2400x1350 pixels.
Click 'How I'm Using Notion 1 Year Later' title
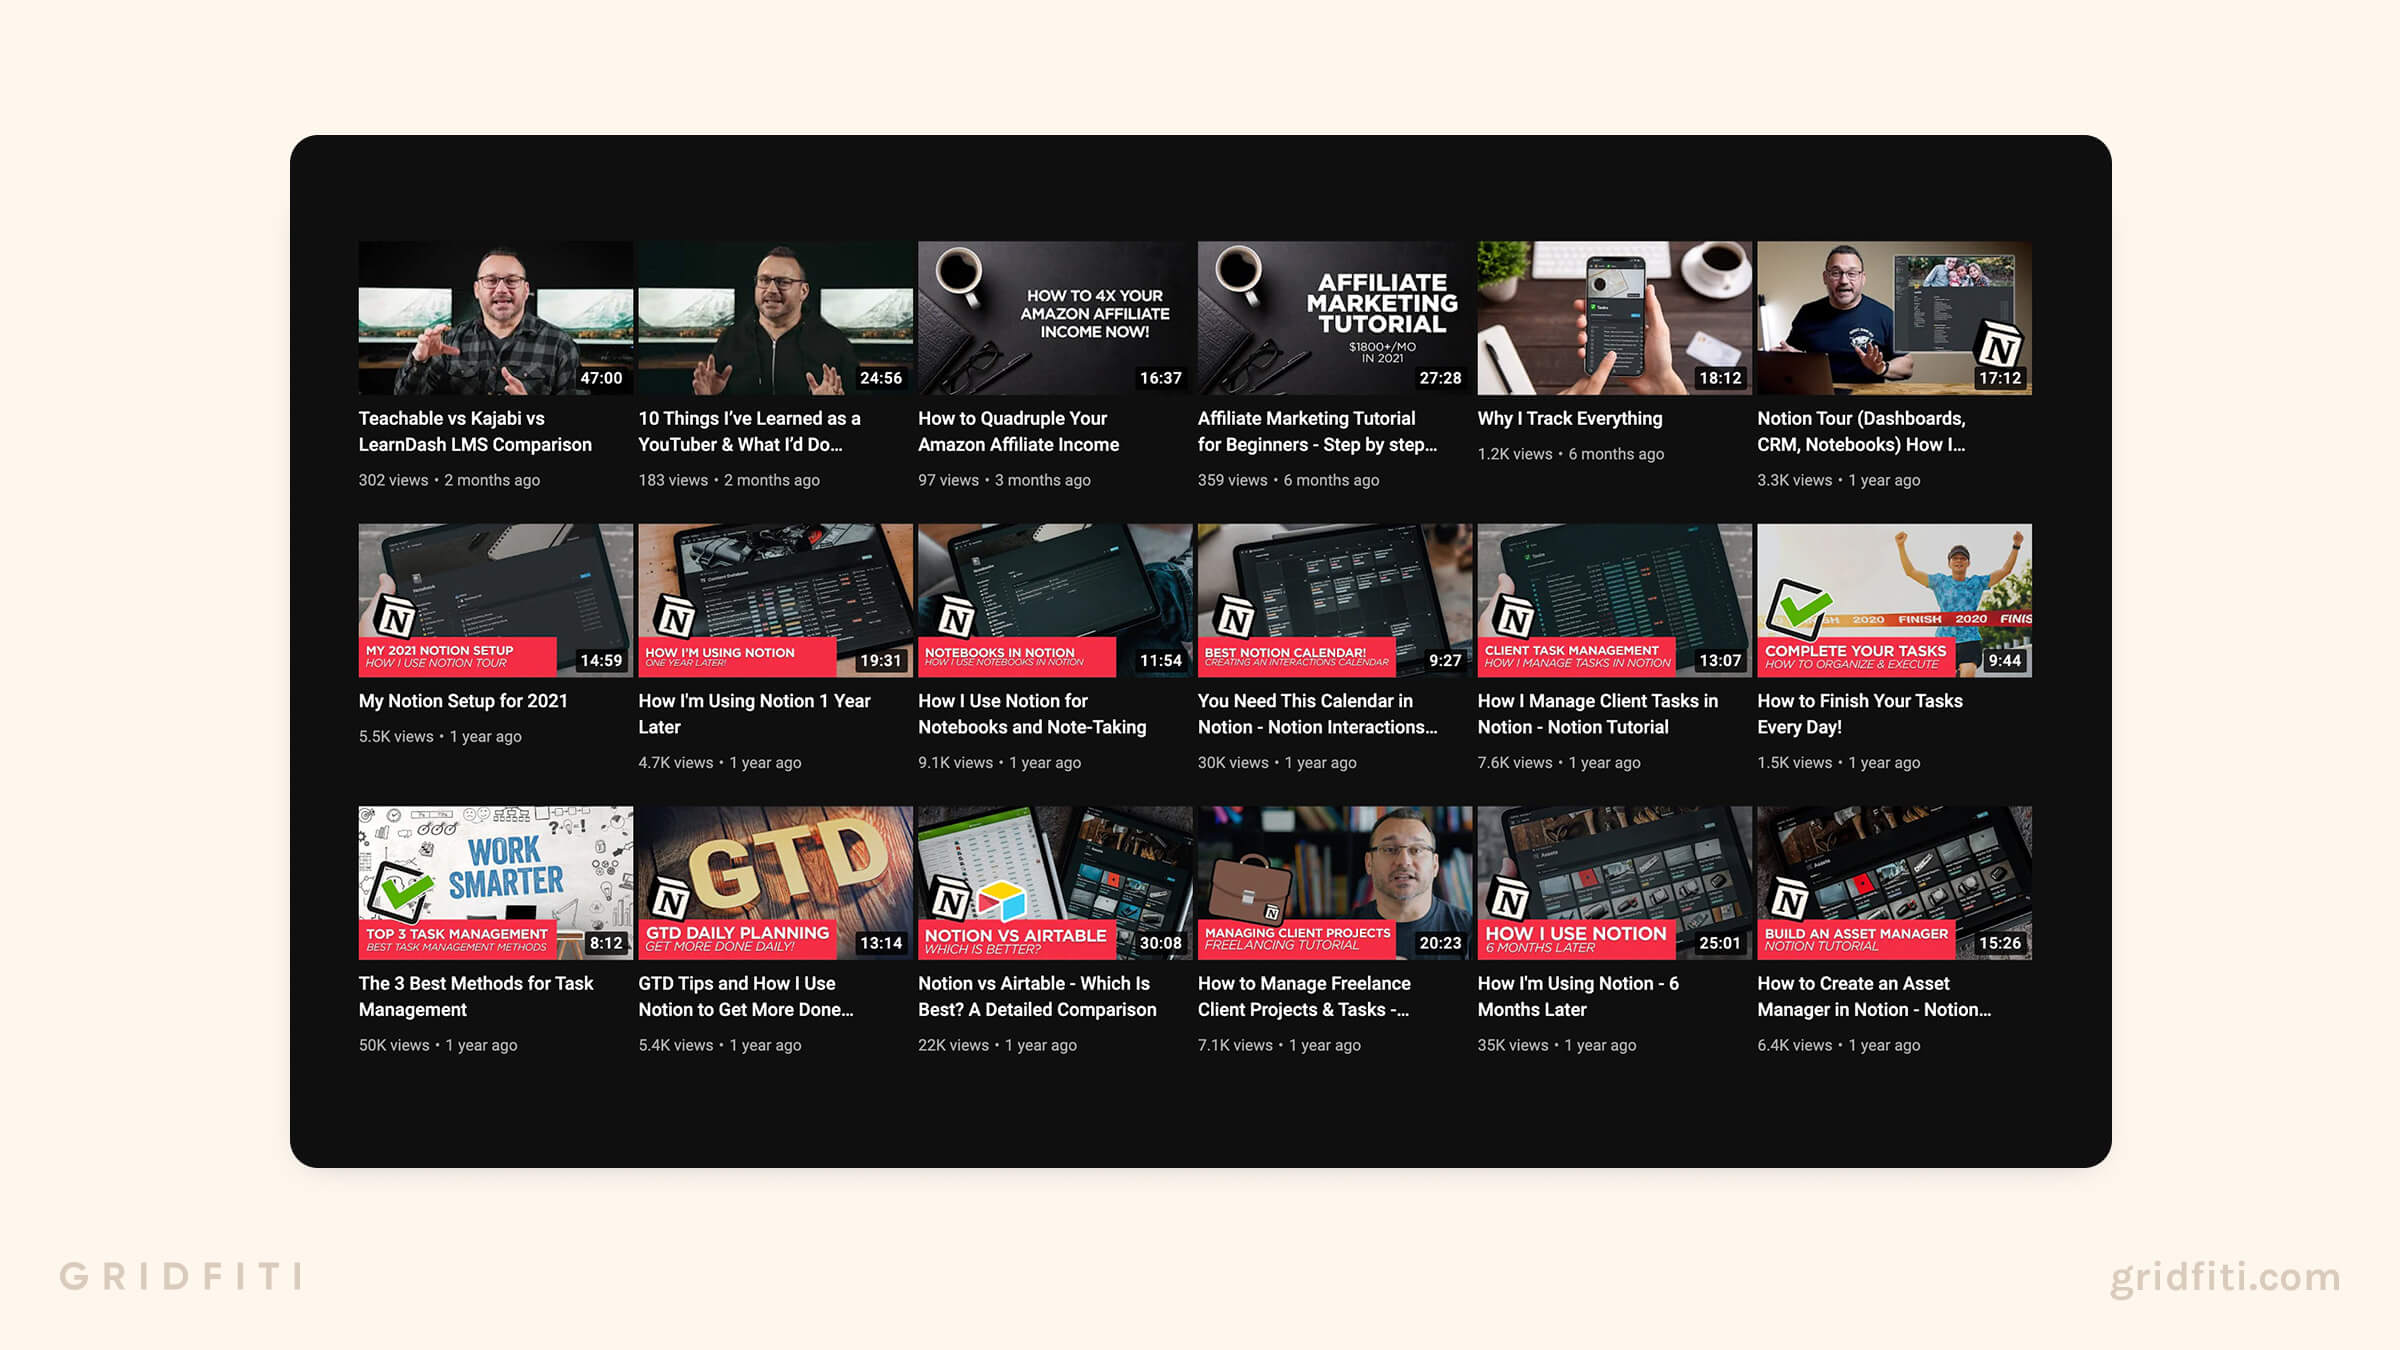click(754, 714)
